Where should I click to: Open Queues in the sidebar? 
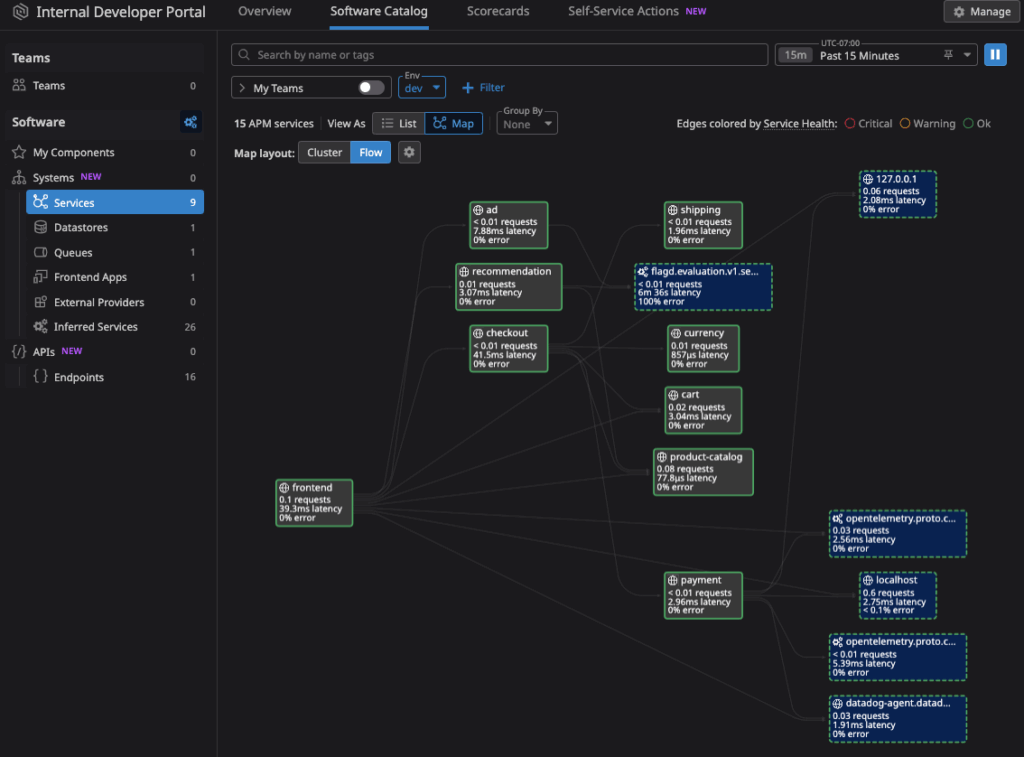point(72,253)
